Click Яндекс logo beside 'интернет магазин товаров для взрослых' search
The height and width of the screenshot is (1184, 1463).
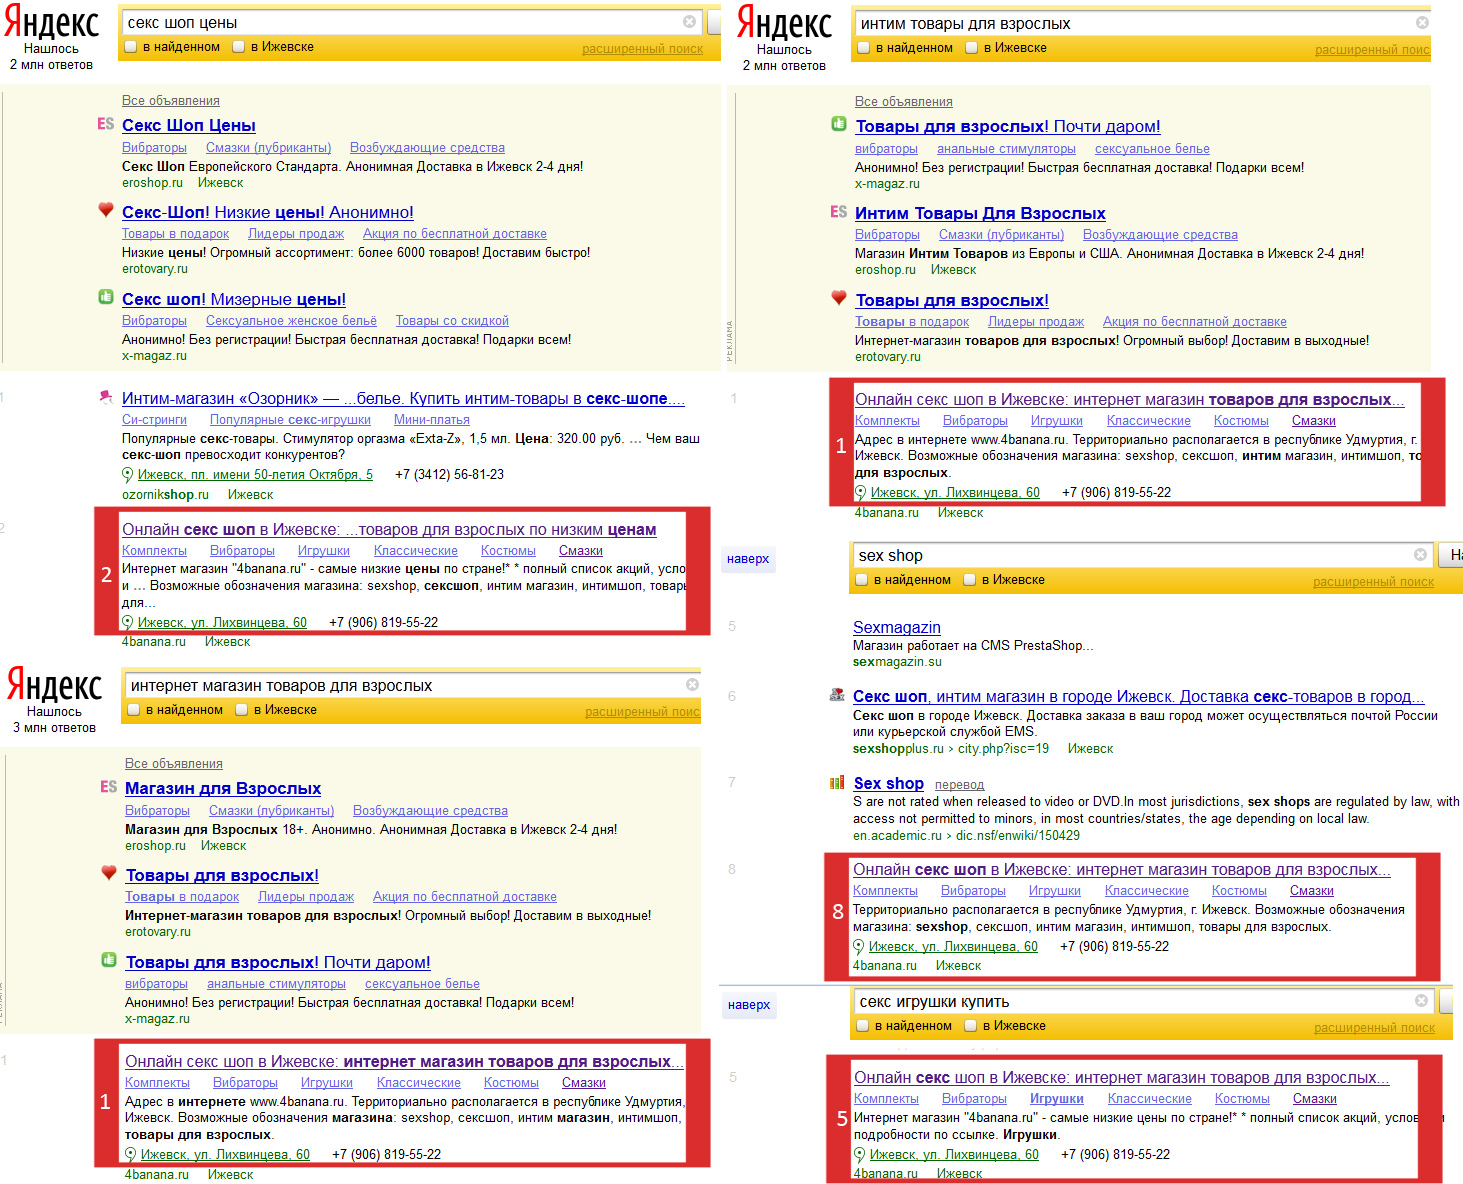click(54, 686)
